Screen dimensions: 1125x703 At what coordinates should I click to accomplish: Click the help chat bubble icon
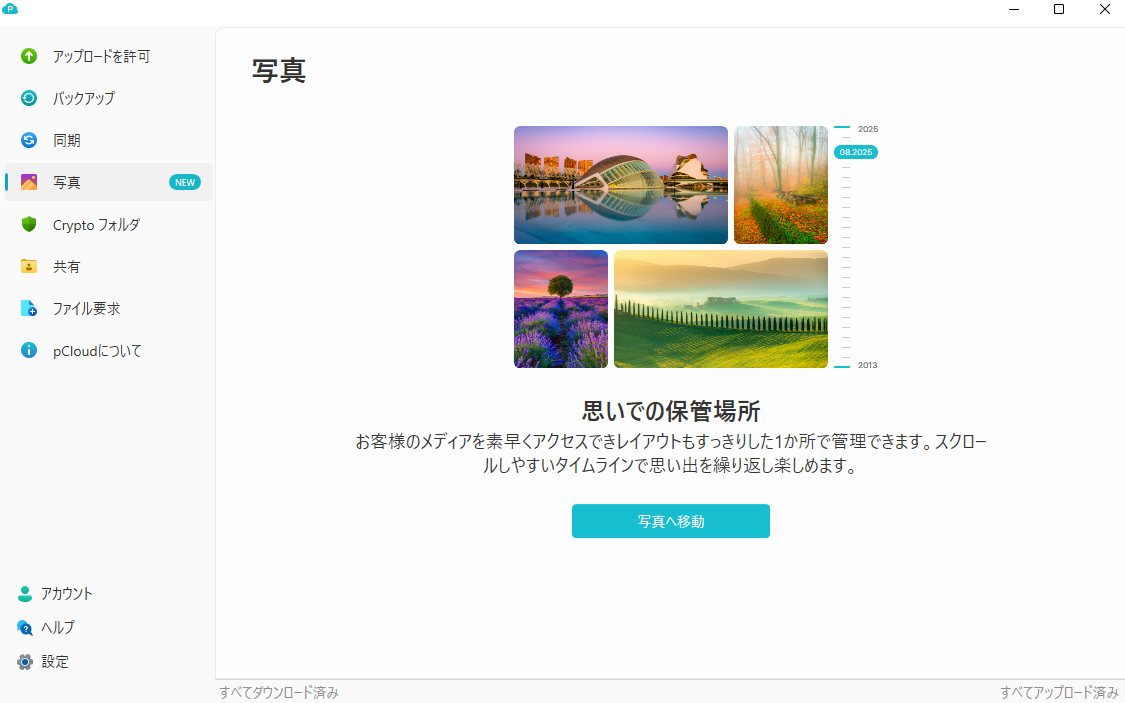pos(24,628)
